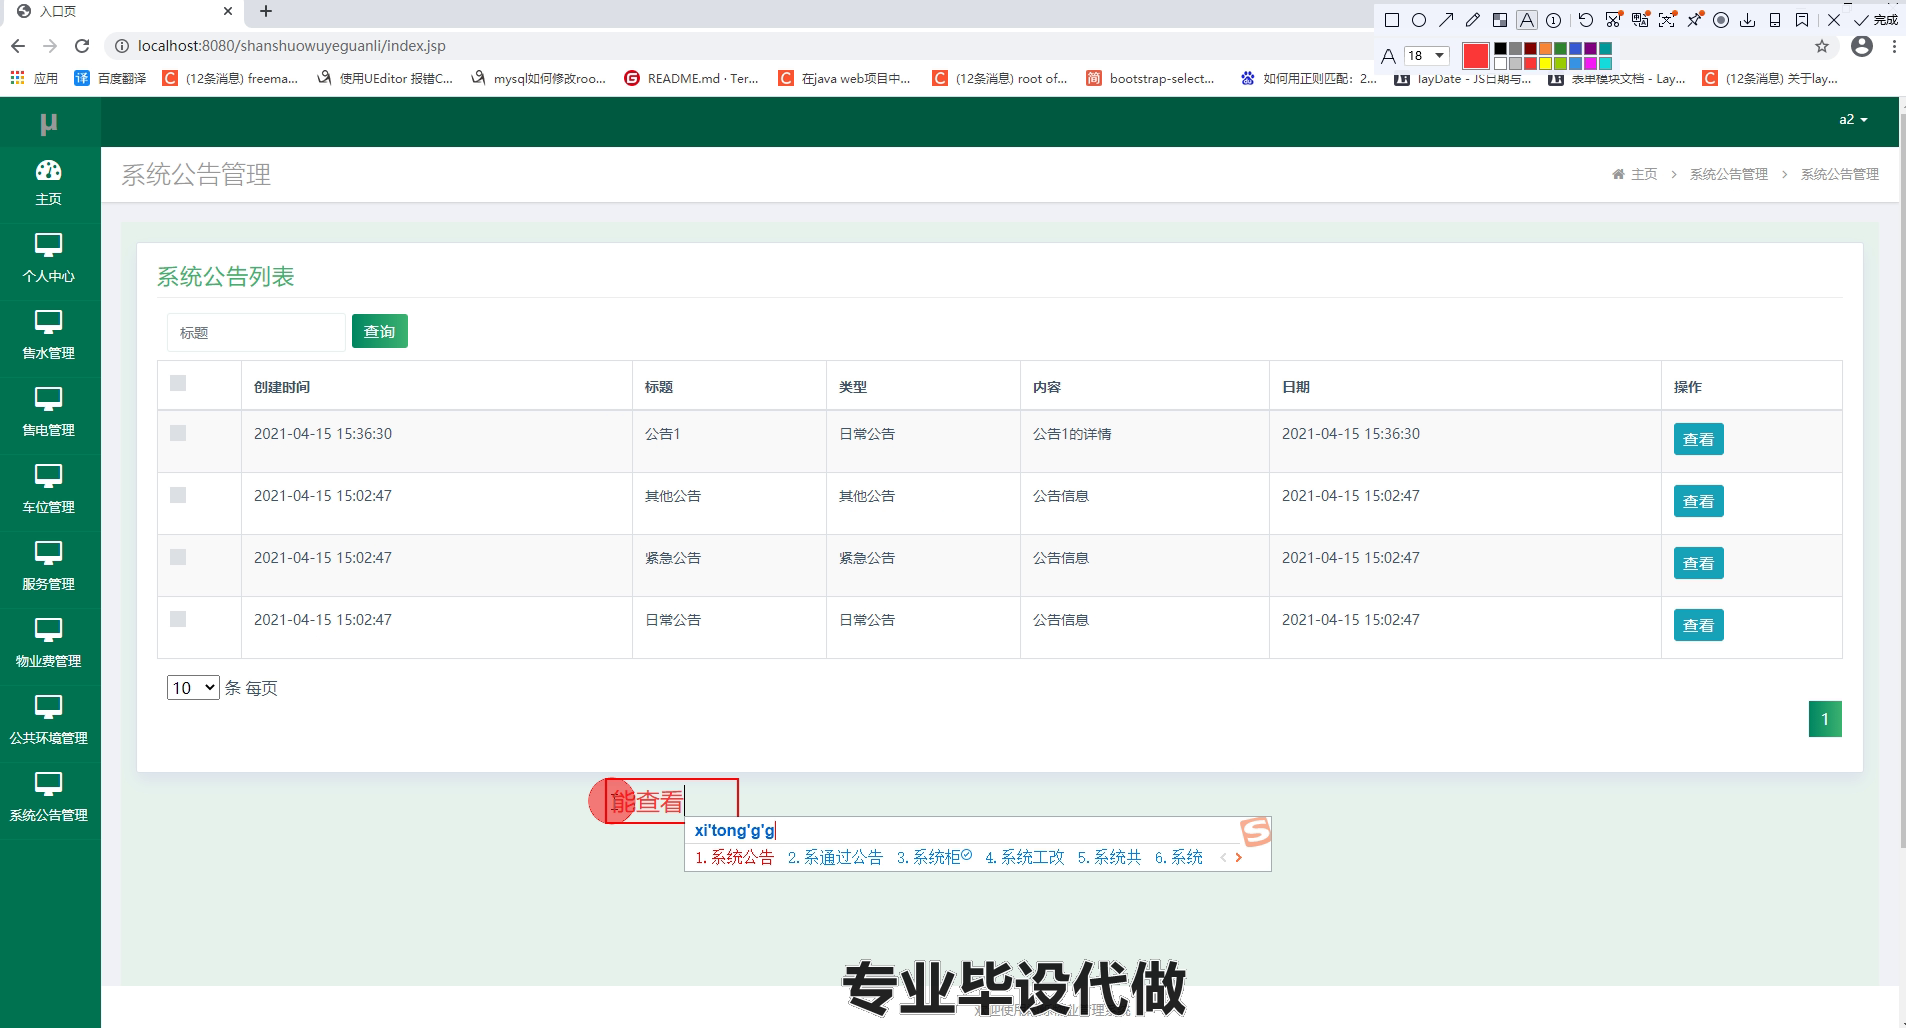Viewport: 1906px width, 1028px height.
Task: Finish the screenshot with 完成
Action: (1875, 20)
